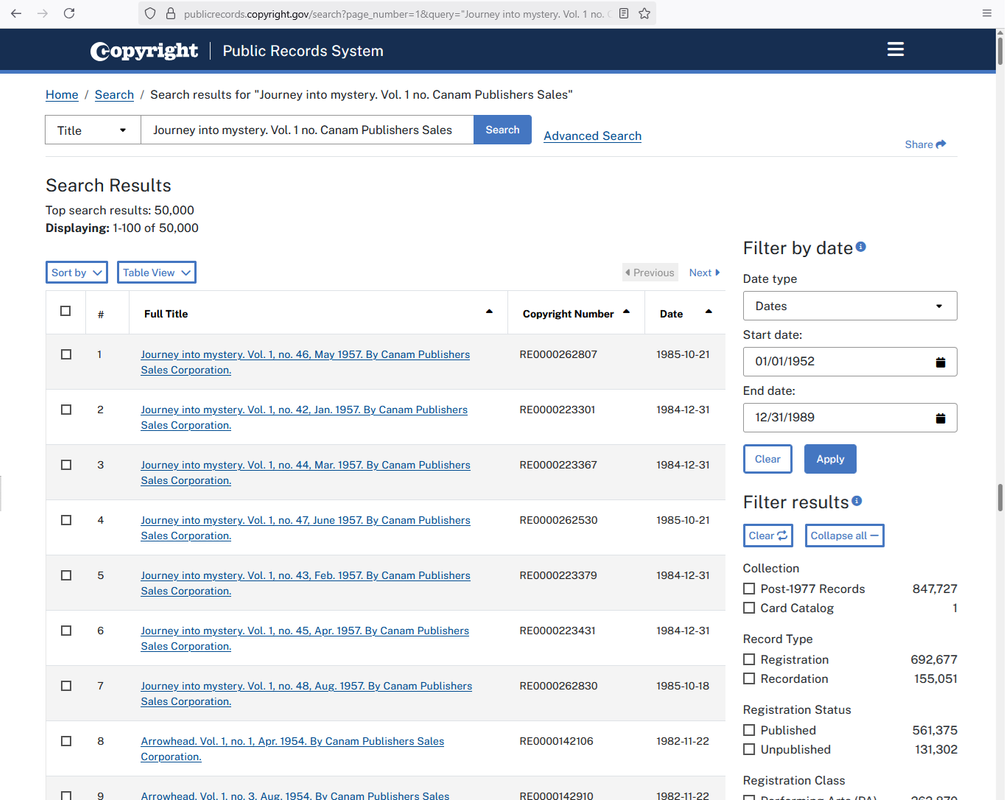
Task: Click the blue Search button
Action: click(502, 130)
